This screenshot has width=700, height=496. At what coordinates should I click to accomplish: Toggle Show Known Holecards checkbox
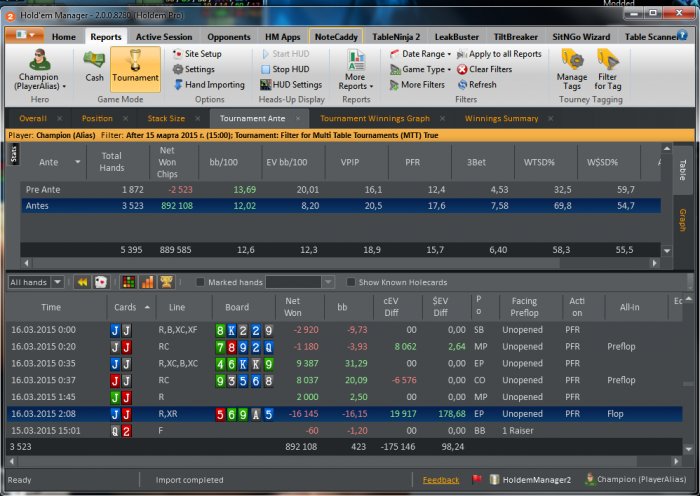351,282
